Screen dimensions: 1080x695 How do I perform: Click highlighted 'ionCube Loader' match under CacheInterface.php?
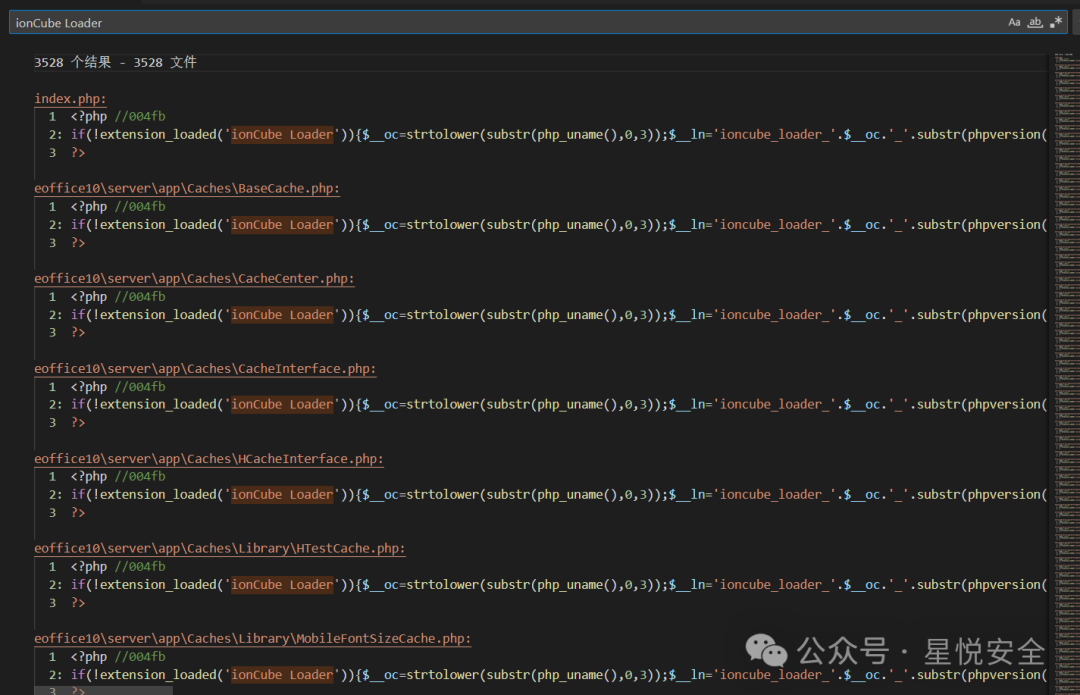[282, 404]
